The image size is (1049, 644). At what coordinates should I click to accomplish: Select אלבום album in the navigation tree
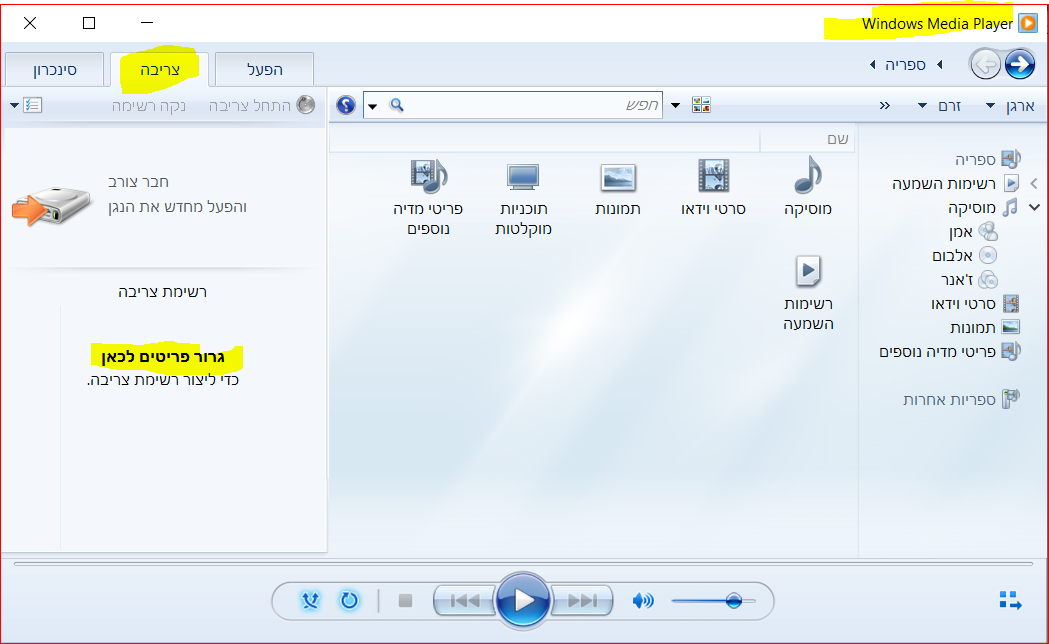tap(965, 255)
